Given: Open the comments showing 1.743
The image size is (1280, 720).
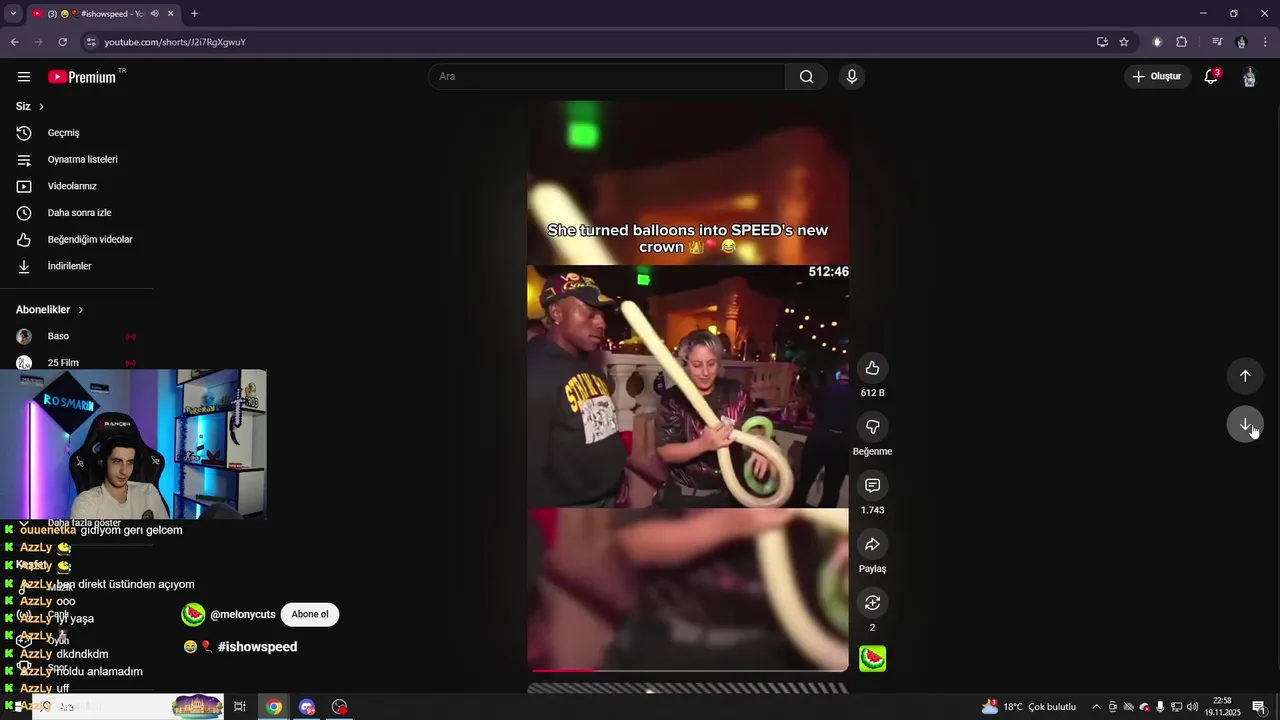Looking at the screenshot, I should 872,485.
